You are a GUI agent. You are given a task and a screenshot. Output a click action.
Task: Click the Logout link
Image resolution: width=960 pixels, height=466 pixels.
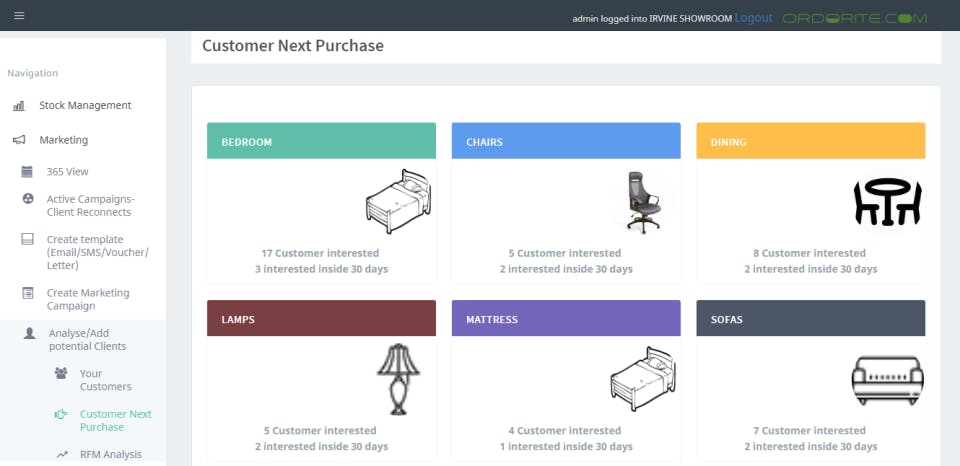point(753,18)
